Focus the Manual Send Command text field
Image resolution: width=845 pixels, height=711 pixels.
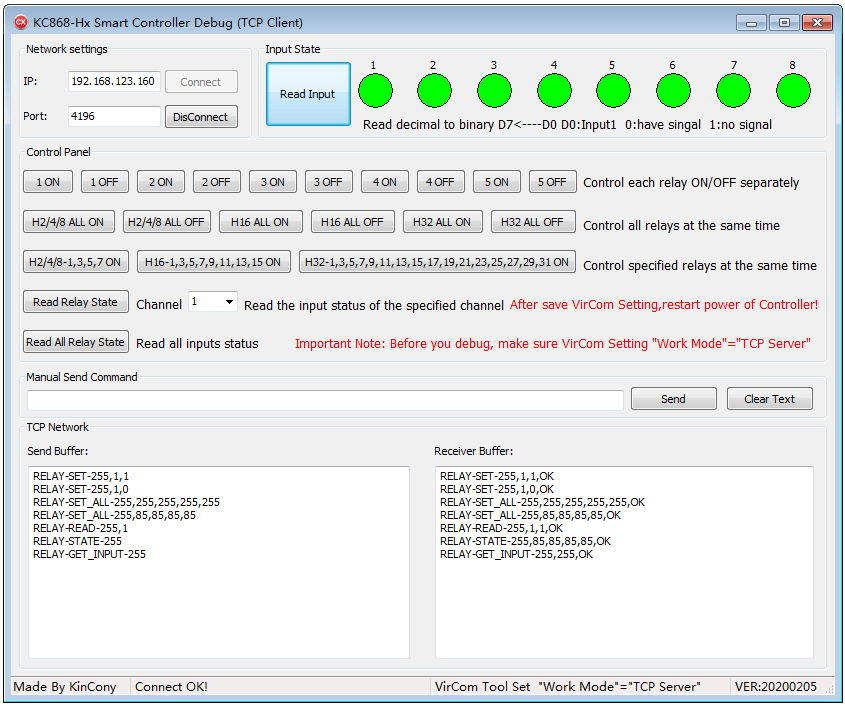[x=325, y=400]
